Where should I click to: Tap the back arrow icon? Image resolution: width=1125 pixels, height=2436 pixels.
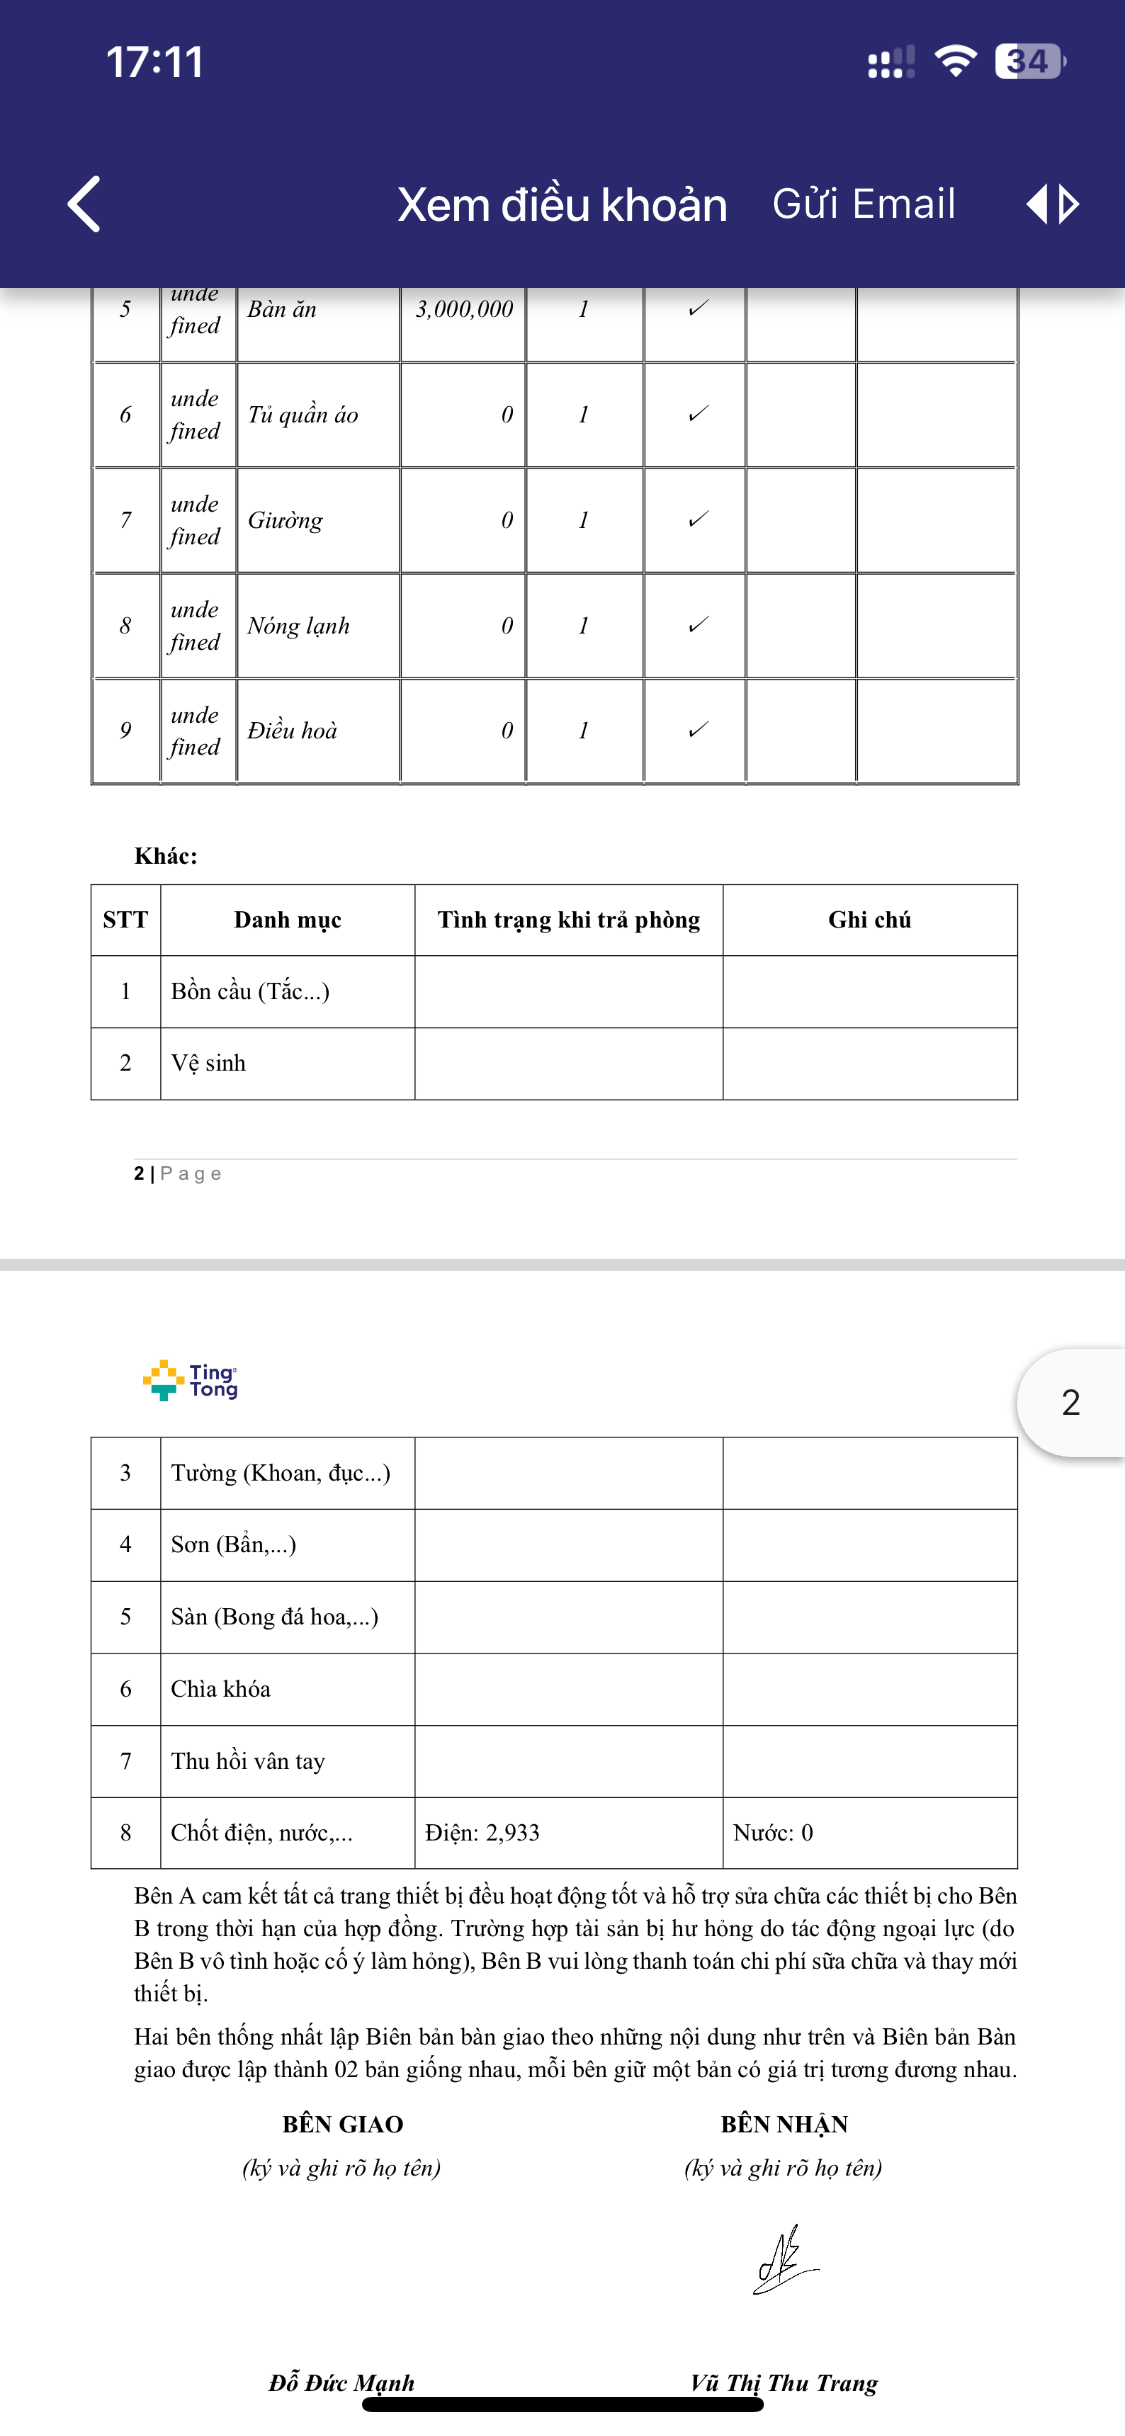click(85, 204)
